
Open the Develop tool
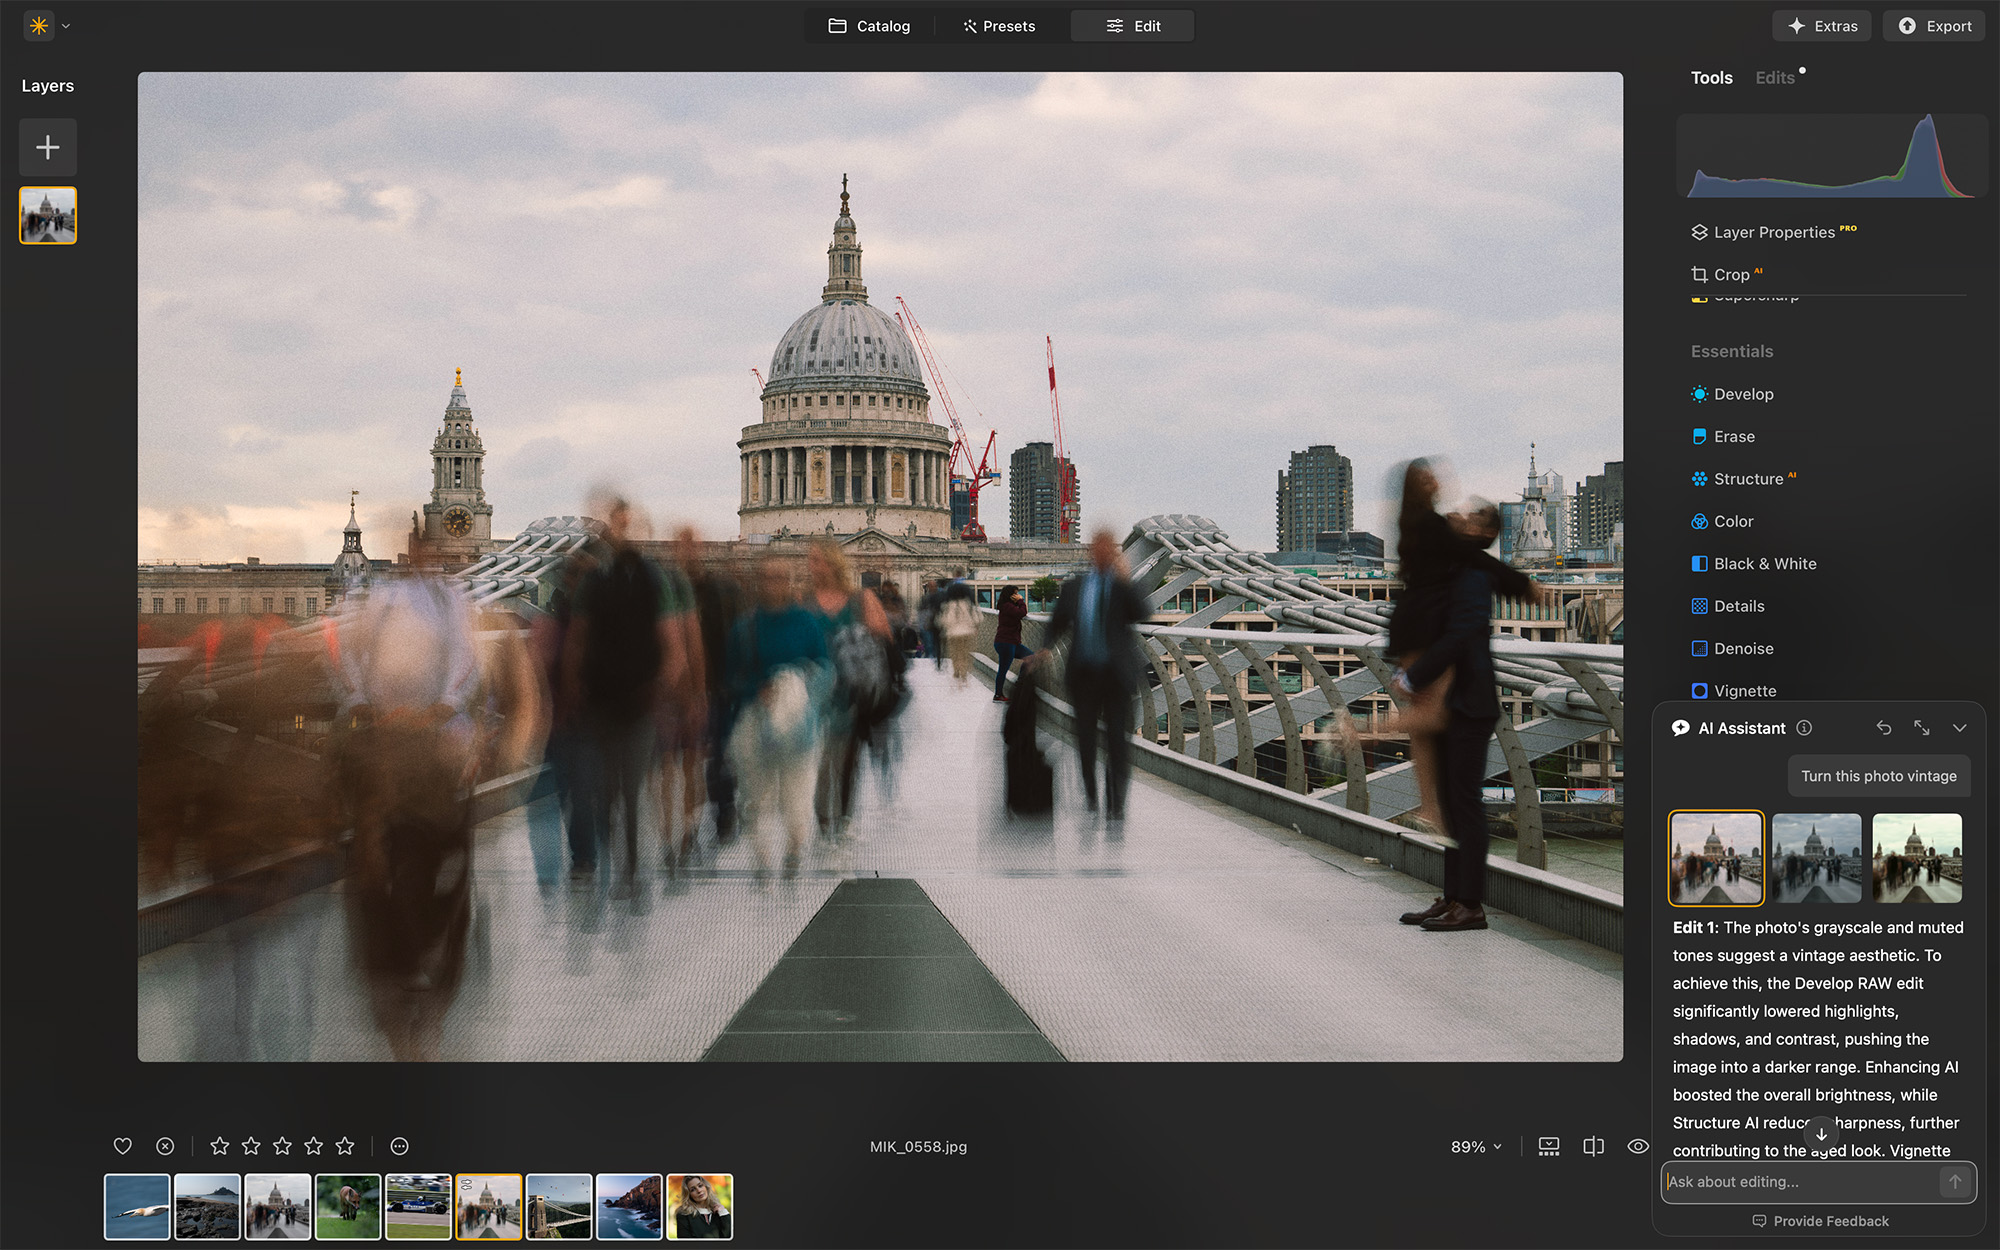[1743, 394]
